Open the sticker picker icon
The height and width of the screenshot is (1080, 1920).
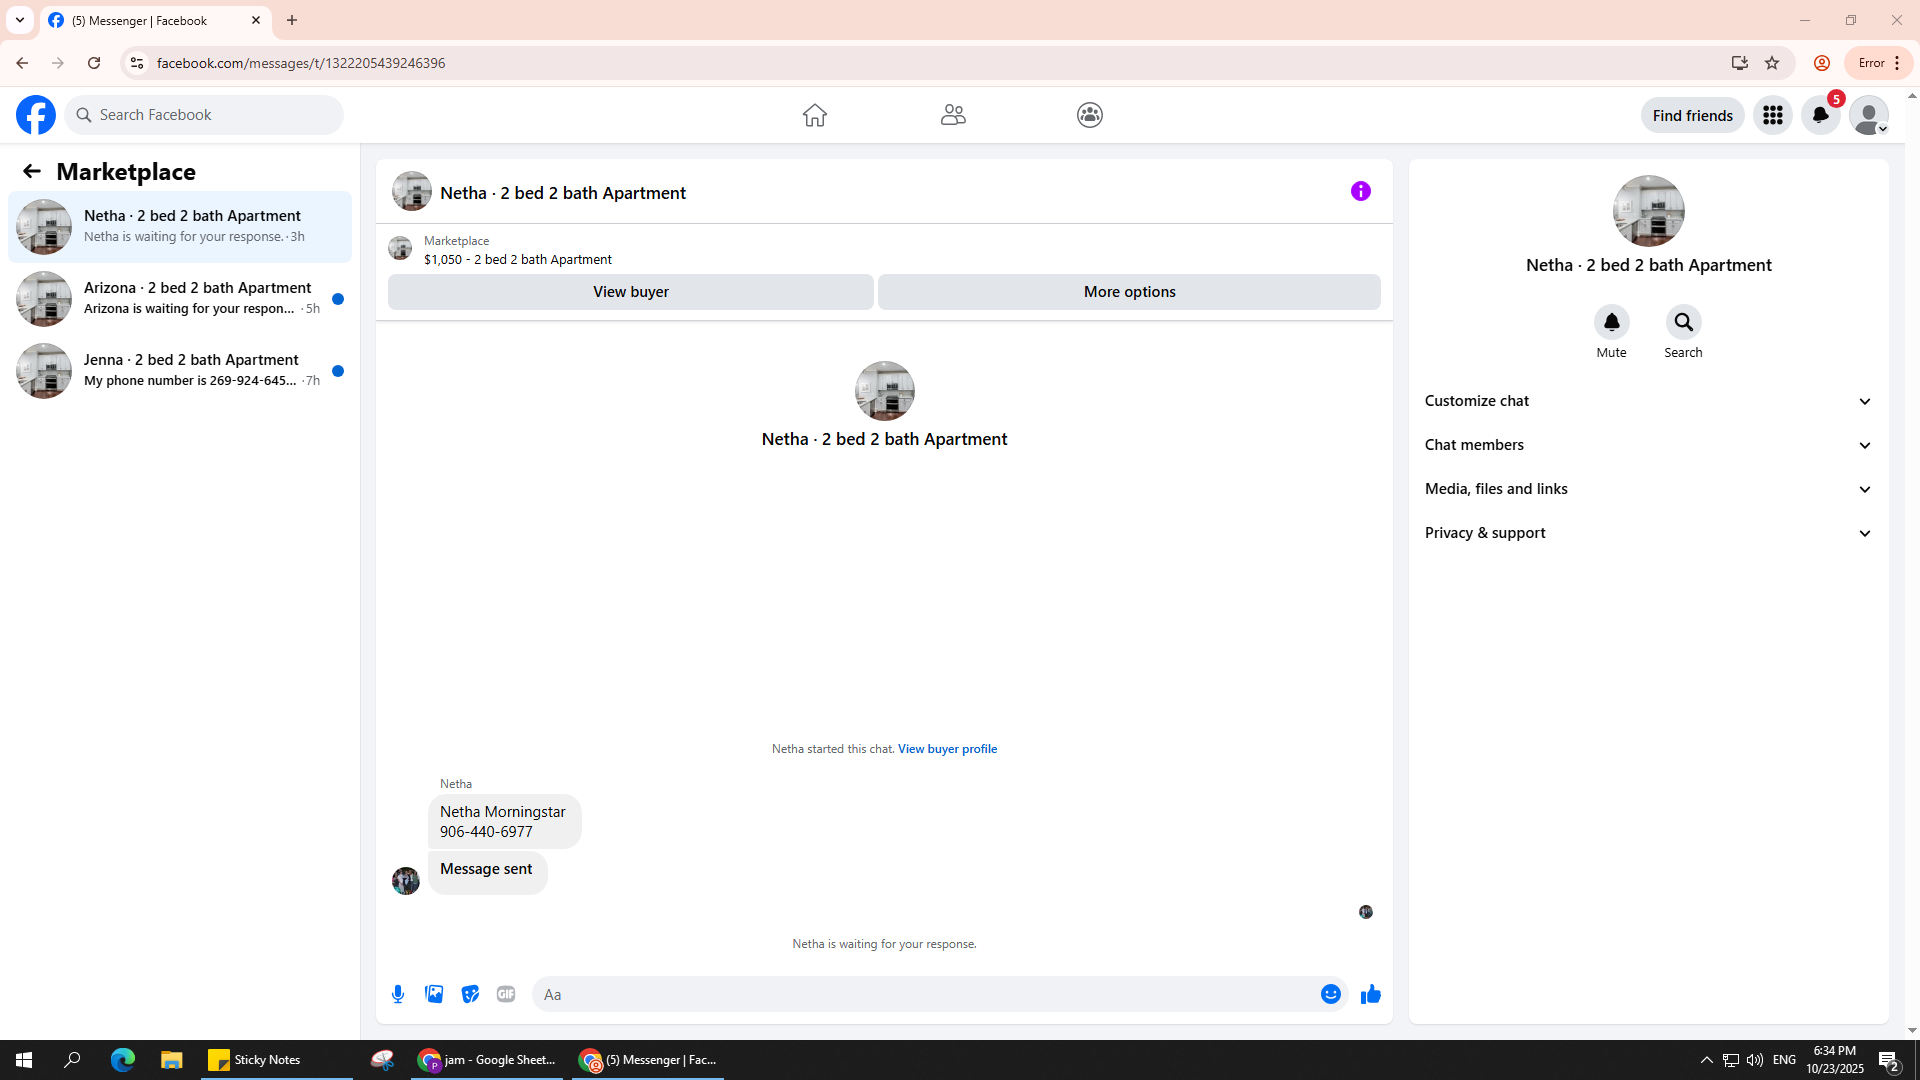470,994
